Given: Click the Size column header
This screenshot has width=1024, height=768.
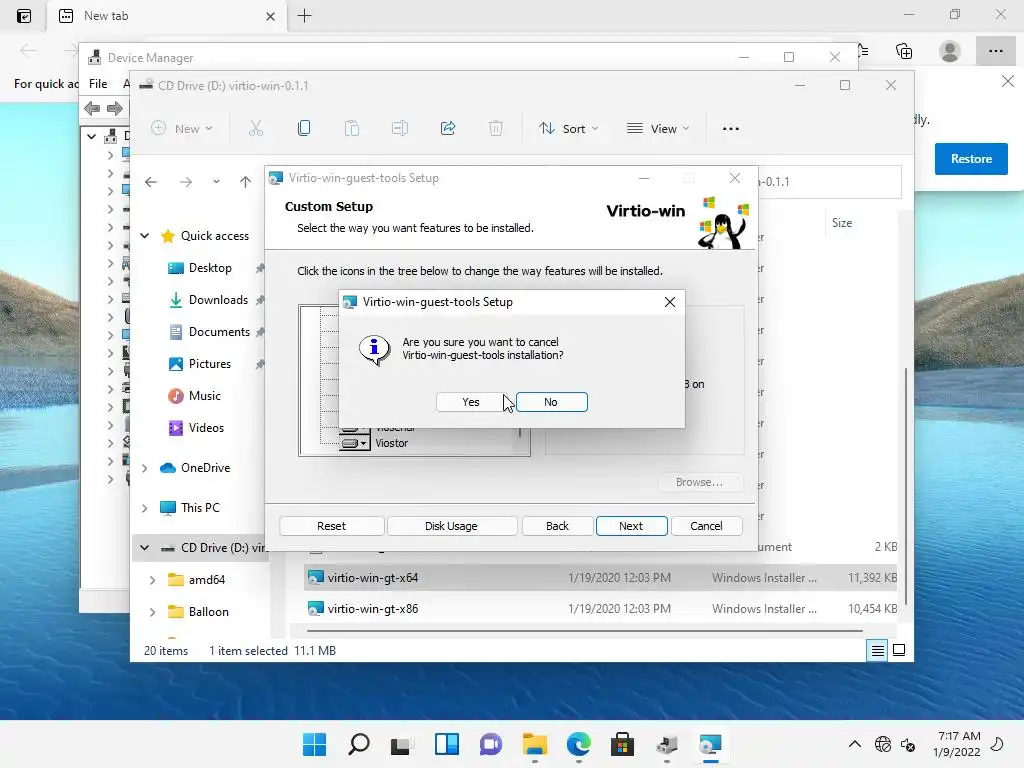Looking at the screenshot, I should pyautogui.click(x=842, y=223).
